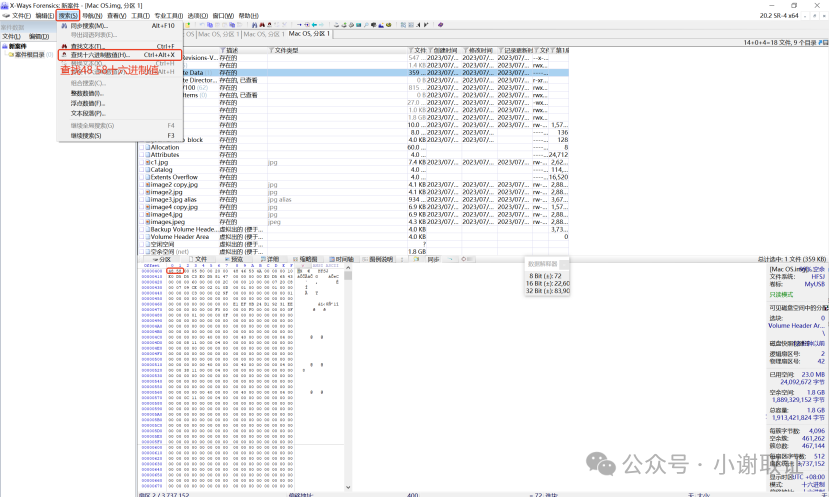Select 案件根目录 folder in case tree
Viewport: 830px width, 497px height.
30,55
